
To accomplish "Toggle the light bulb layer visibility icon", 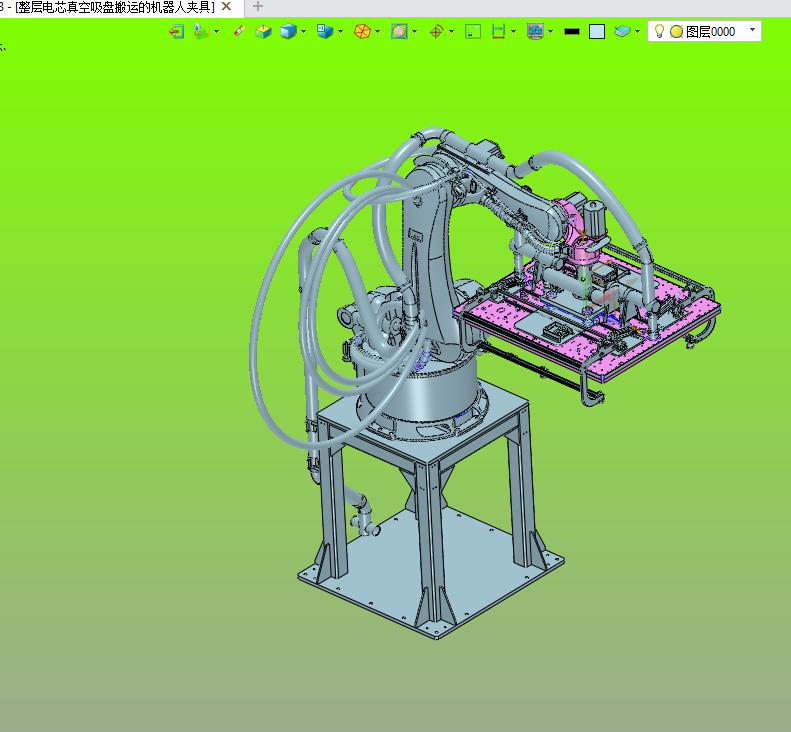I will coord(659,31).
